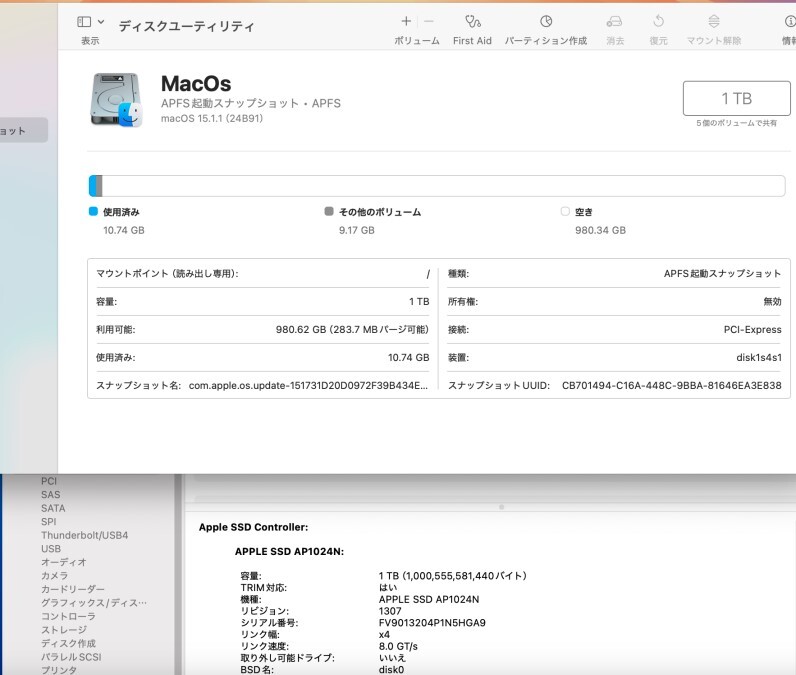Select SATA in System Information sidebar
Viewport: 796px width, 675px height.
point(53,508)
